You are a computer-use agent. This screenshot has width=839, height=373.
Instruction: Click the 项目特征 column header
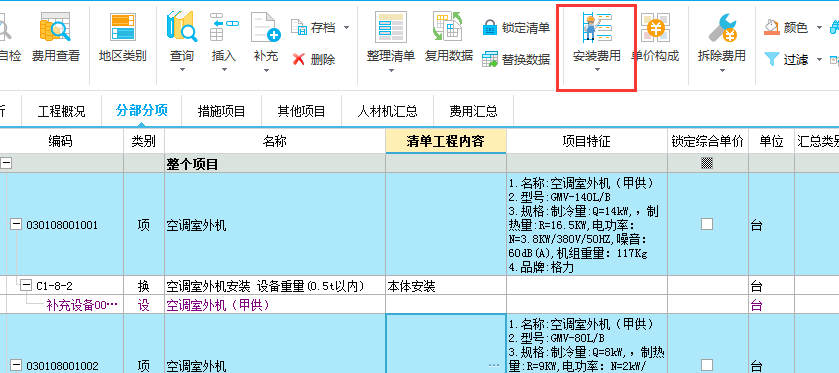coord(586,141)
